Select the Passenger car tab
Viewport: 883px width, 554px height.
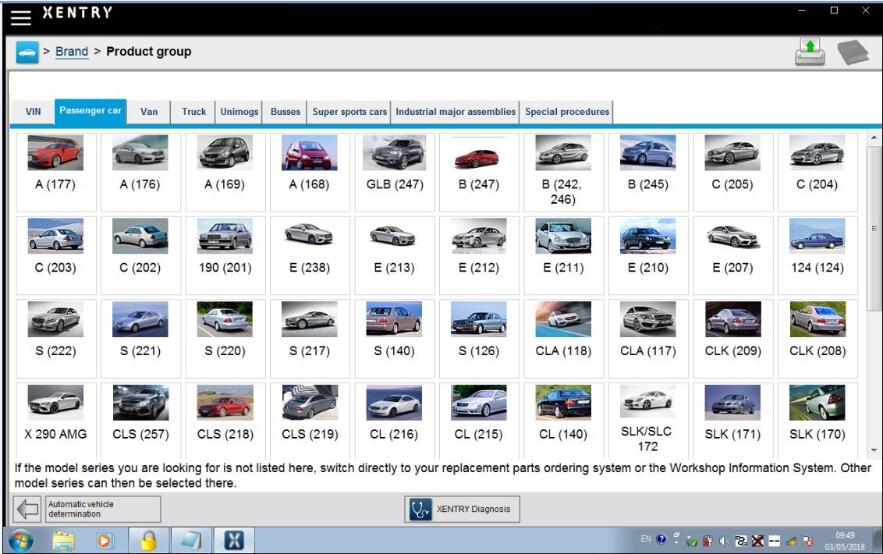click(90, 111)
